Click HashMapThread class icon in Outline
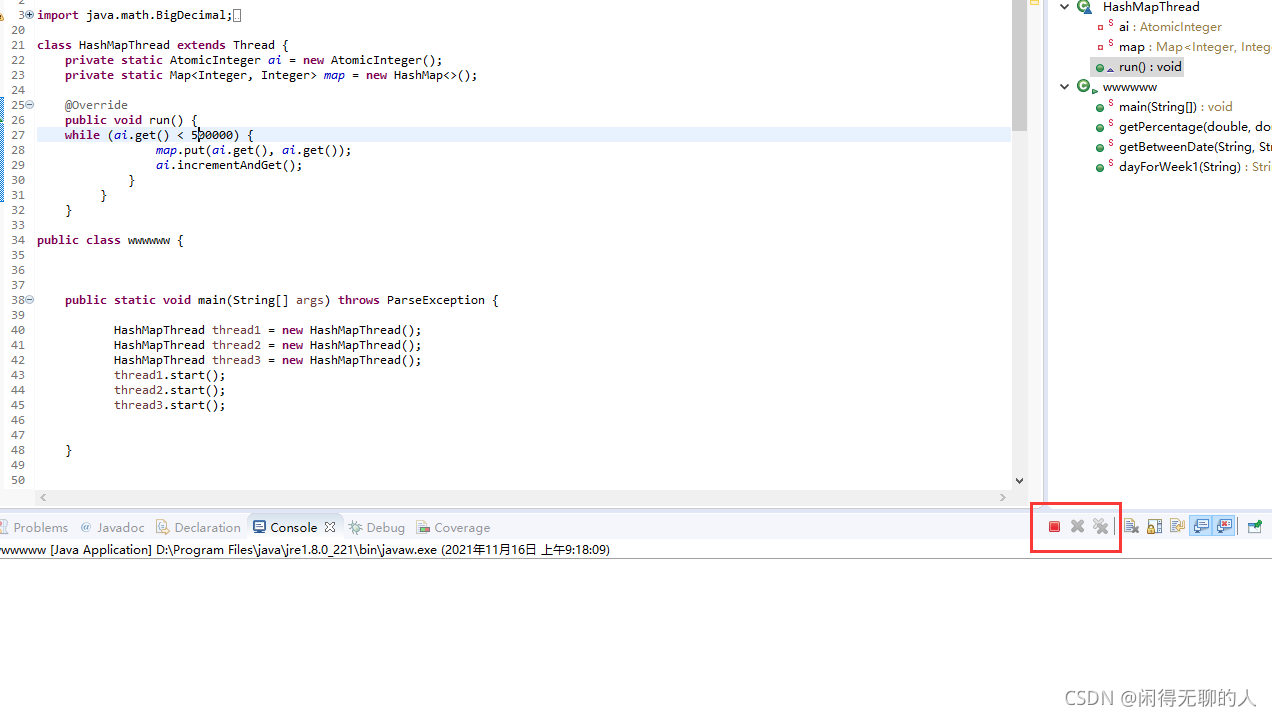 coord(1085,7)
